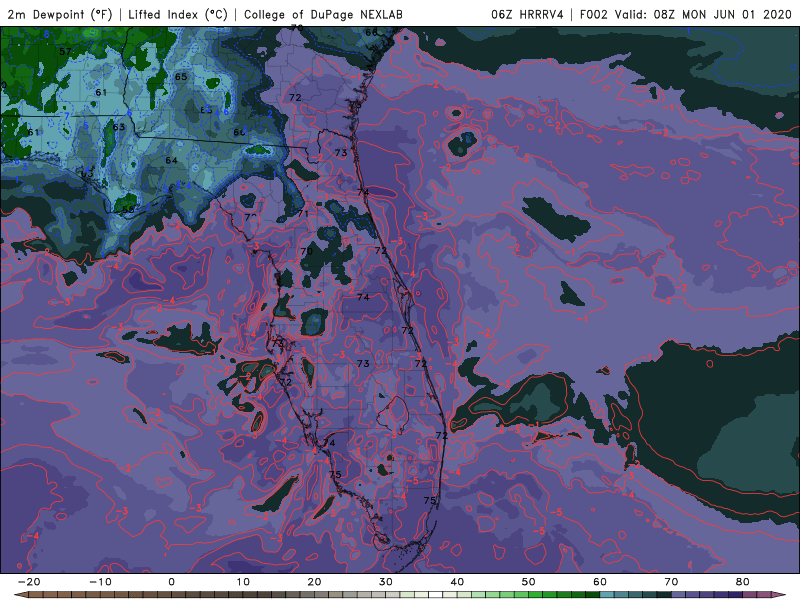The image size is (800, 600).
Task: Click the '65' dewpoint value on map
Action: [181, 77]
